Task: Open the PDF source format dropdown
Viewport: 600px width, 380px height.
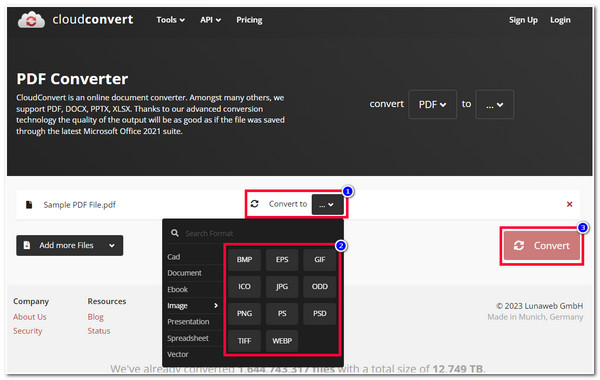Action: (432, 104)
